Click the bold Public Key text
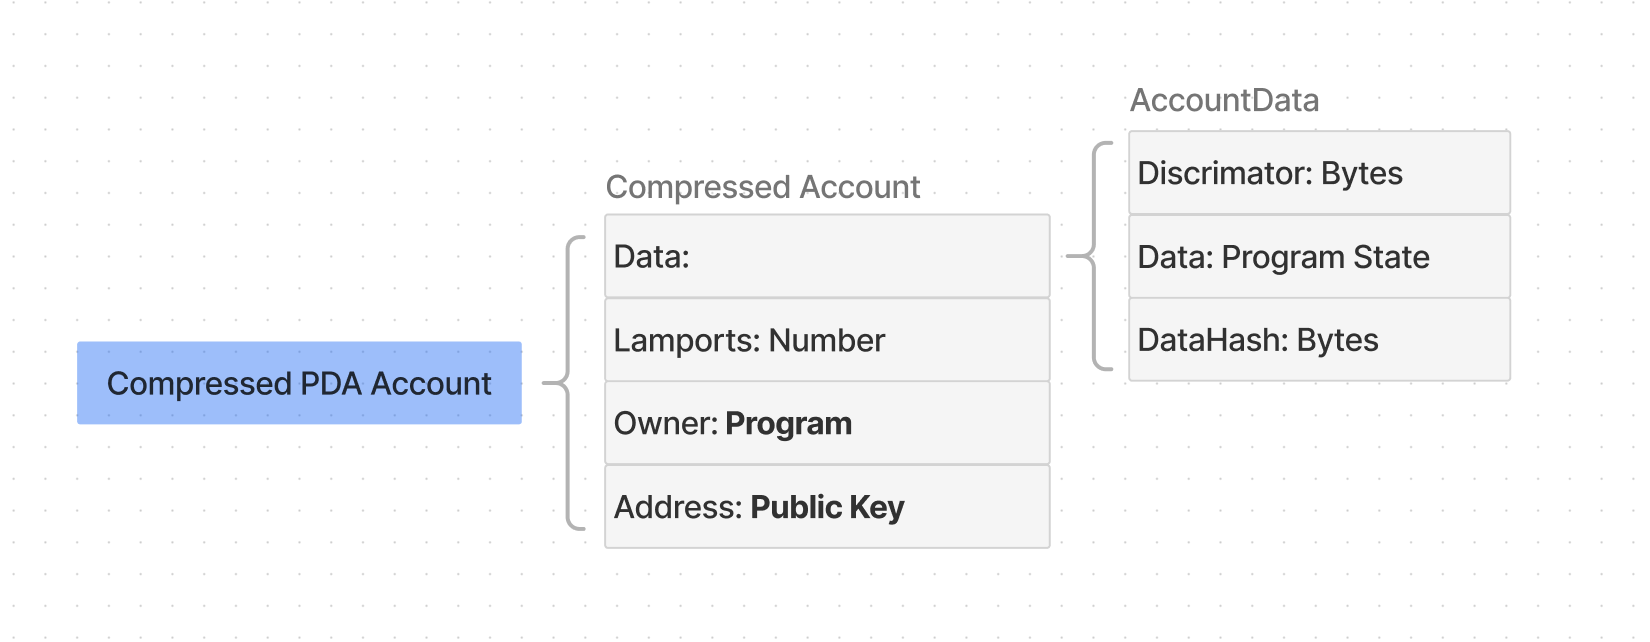 (827, 507)
